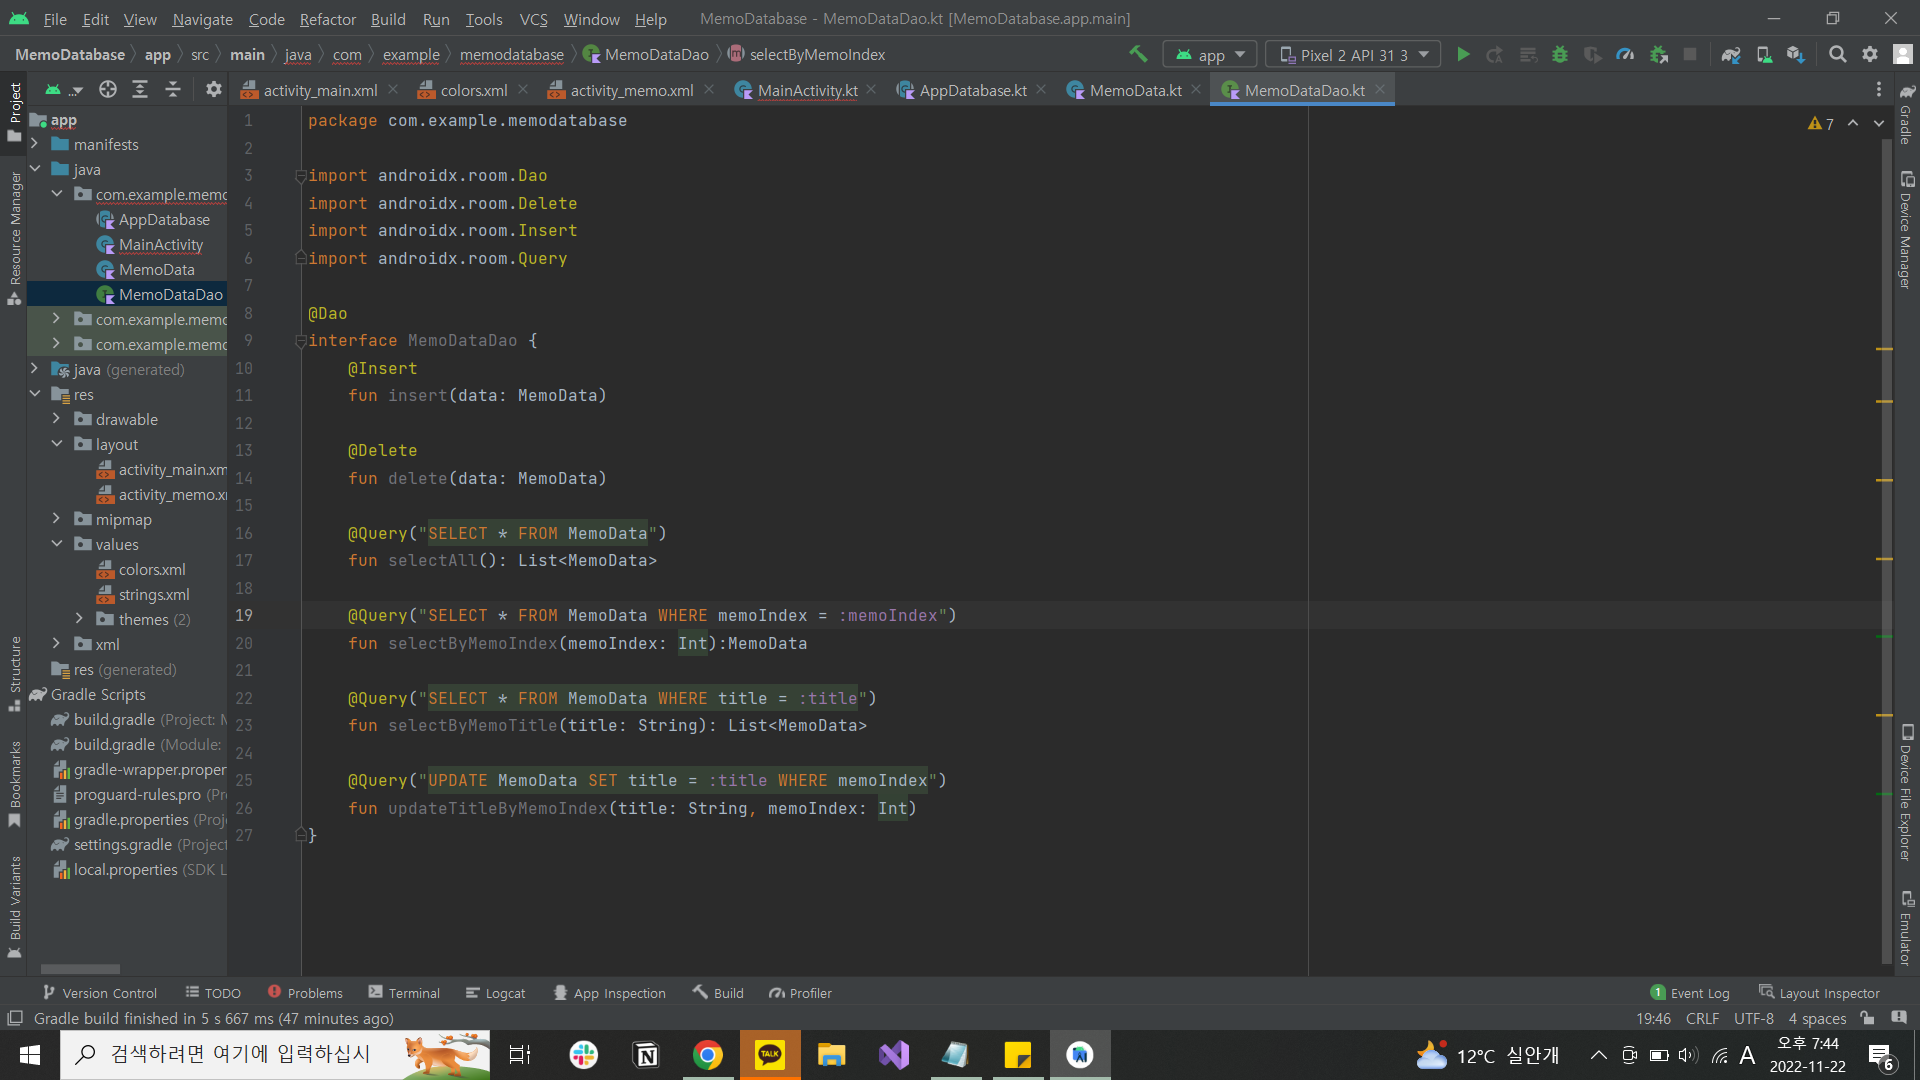1920x1080 pixels.
Task: Click Expand All in project panel
Action: [140, 90]
